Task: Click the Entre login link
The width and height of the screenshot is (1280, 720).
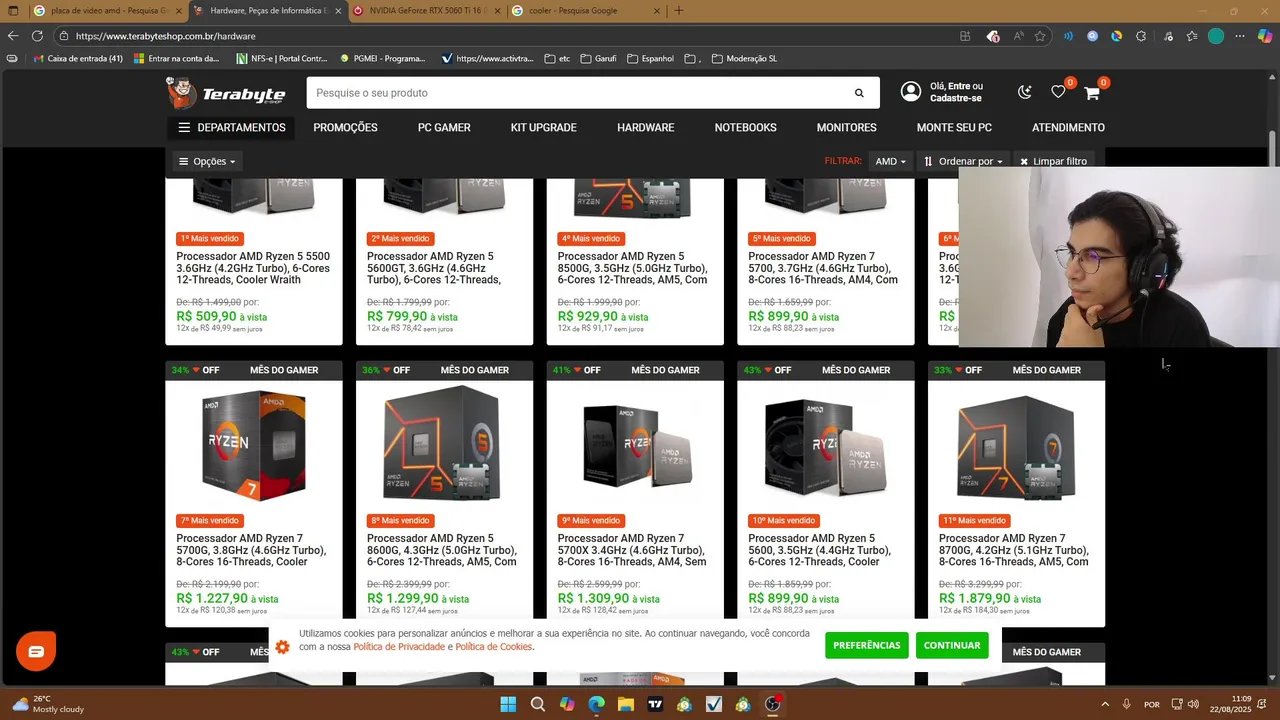Action: coord(959,86)
